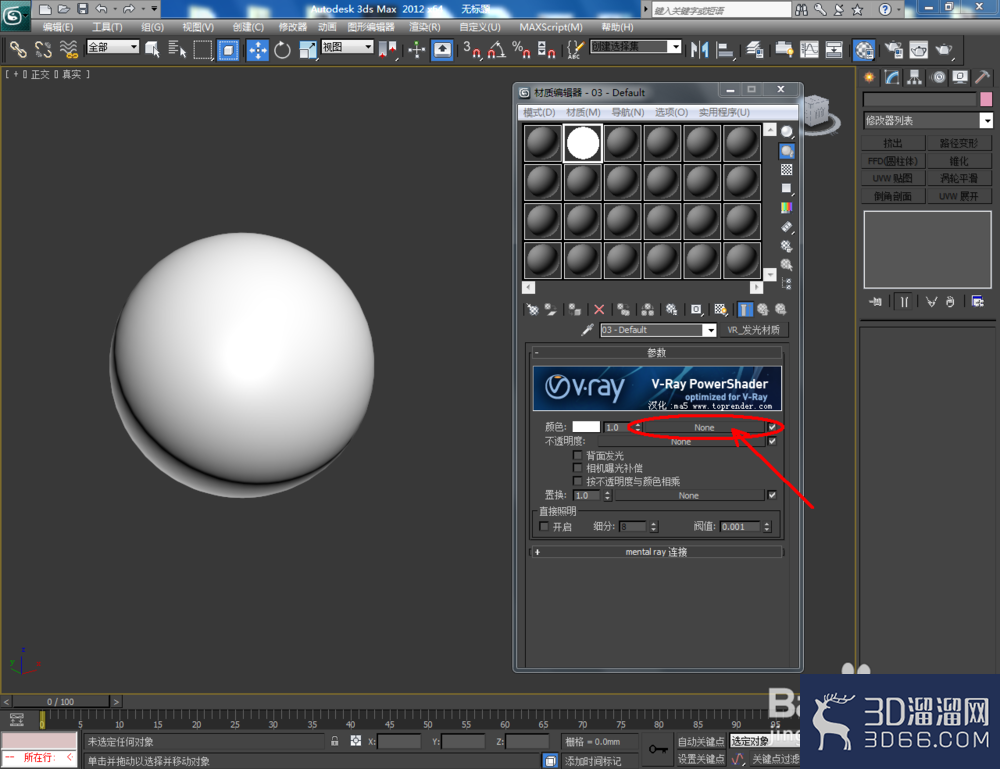Click the white 颜色 color swatch
Viewport: 1000px width, 769px height.
tap(585, 427)
